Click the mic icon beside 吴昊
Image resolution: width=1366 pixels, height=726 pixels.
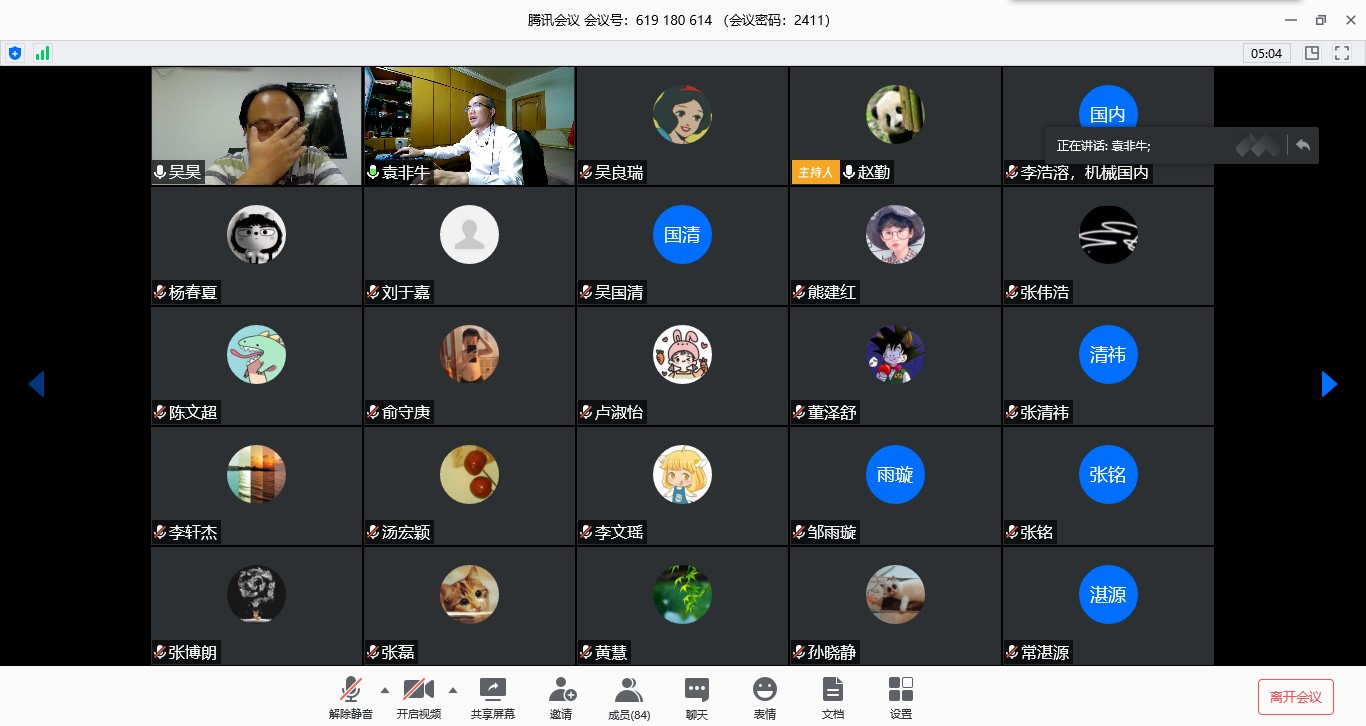(x=160, y=172)
